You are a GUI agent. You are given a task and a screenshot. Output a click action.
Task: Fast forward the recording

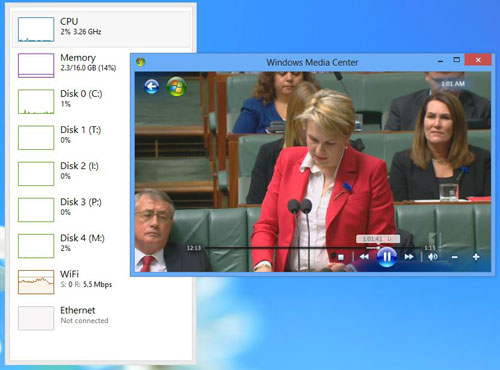(x=409, y=257)
